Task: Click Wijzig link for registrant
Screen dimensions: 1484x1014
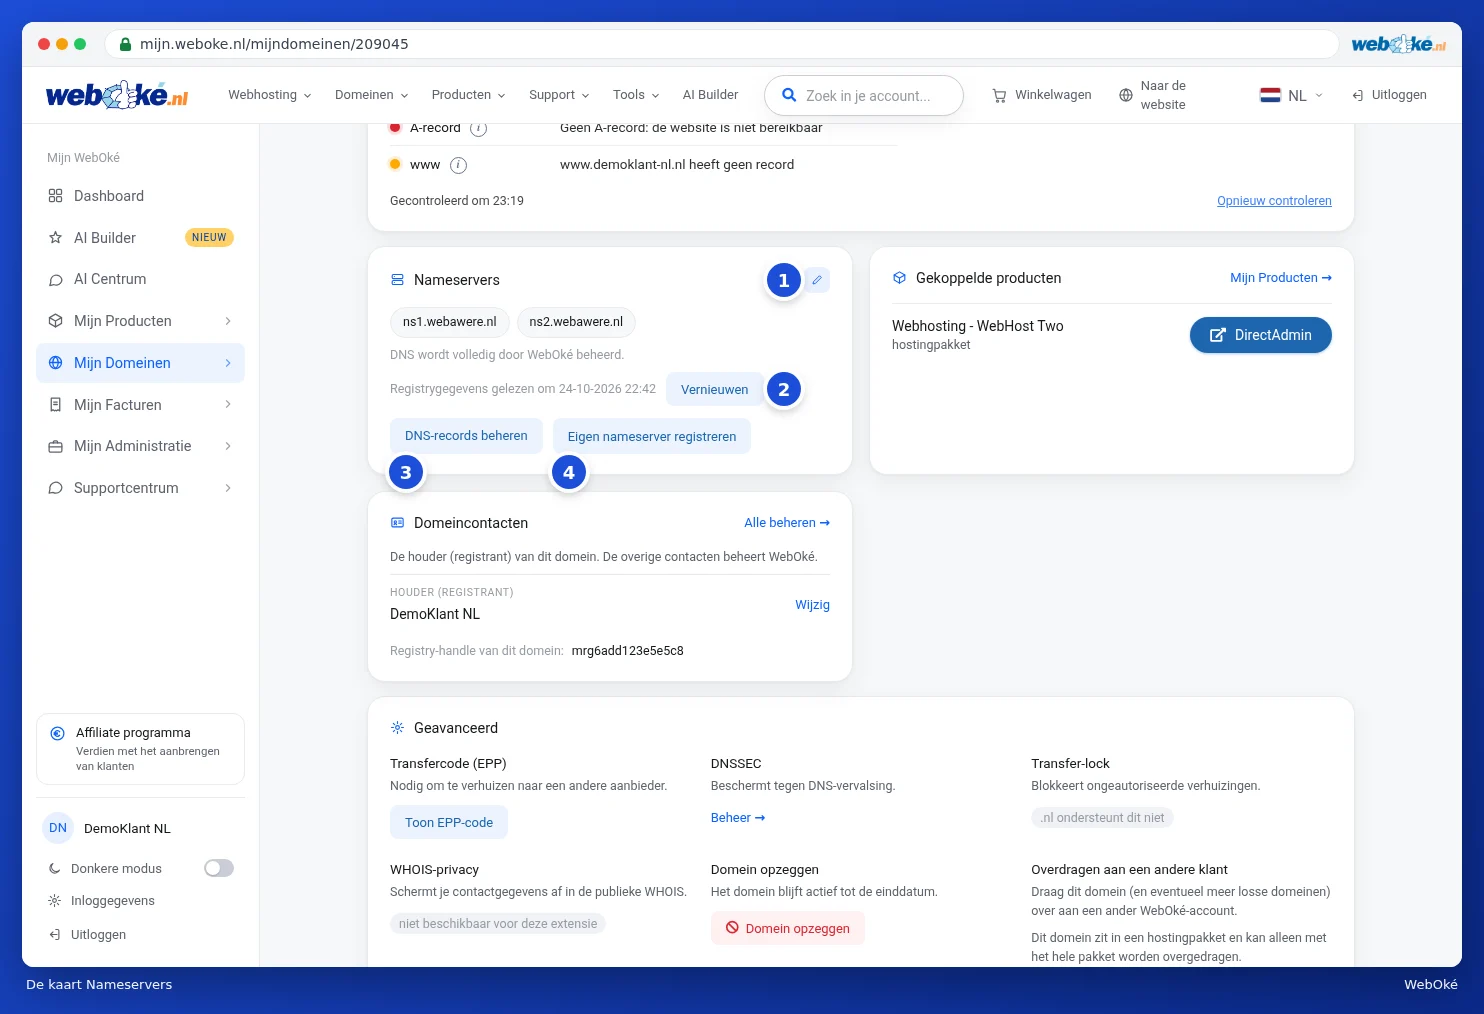Action: (812, 605)
